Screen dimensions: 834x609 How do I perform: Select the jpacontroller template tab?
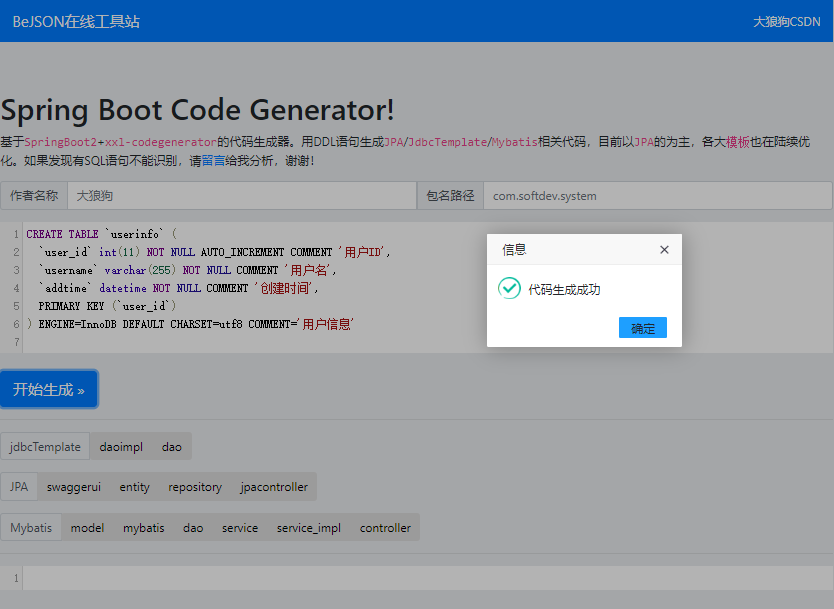point(274,487)
